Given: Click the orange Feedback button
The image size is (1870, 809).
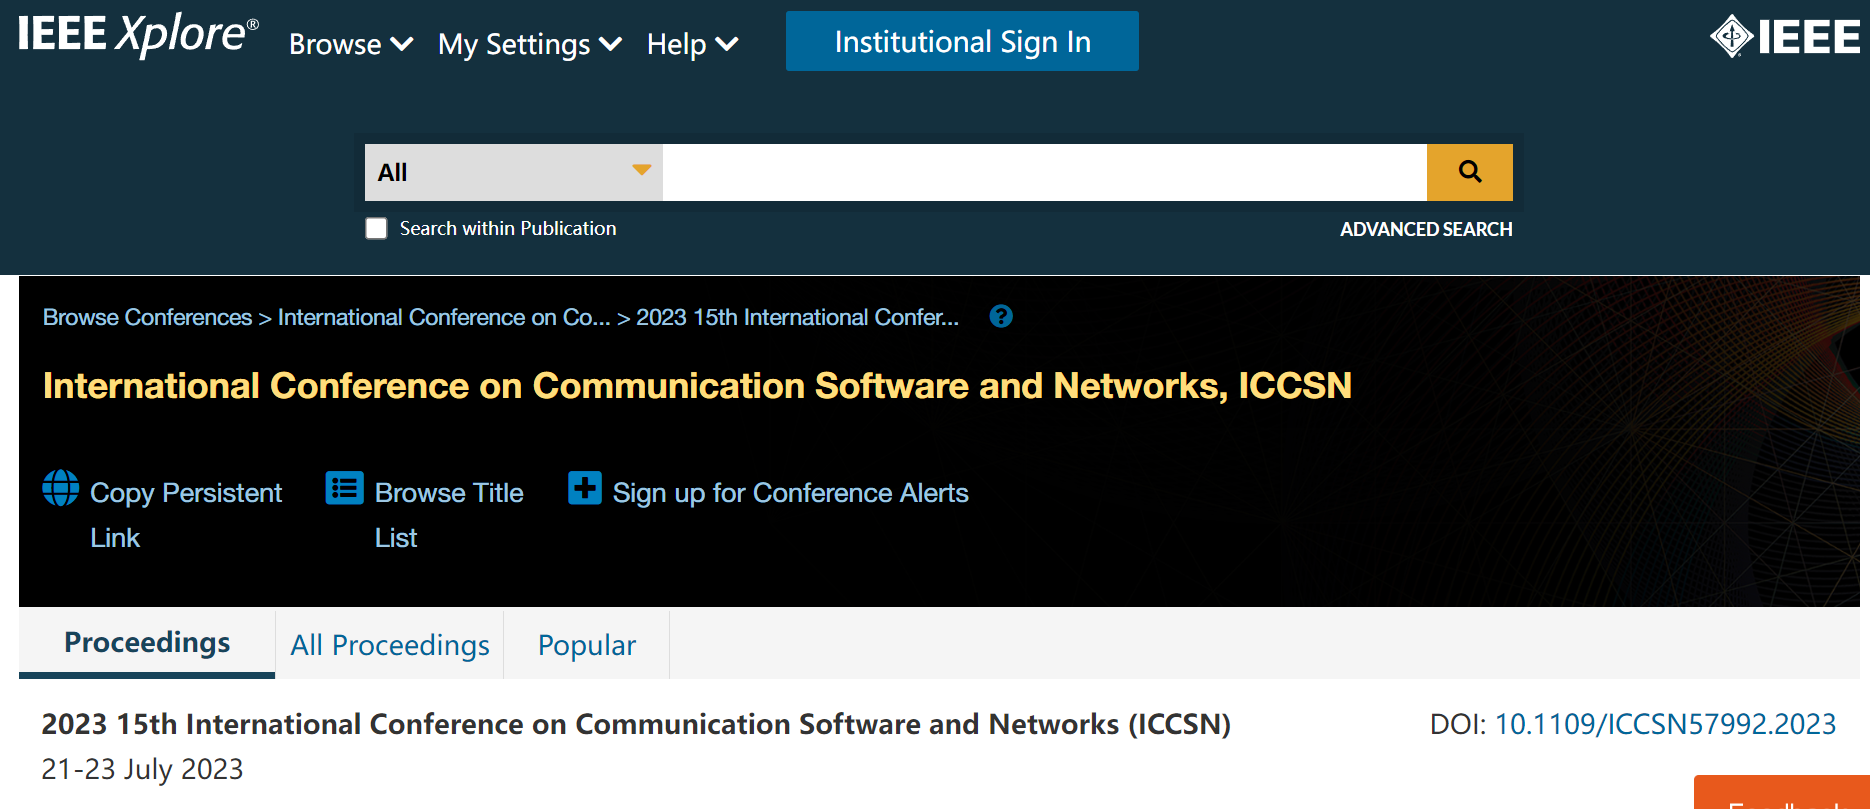Looking at the screenshot, I should 1782,792.
